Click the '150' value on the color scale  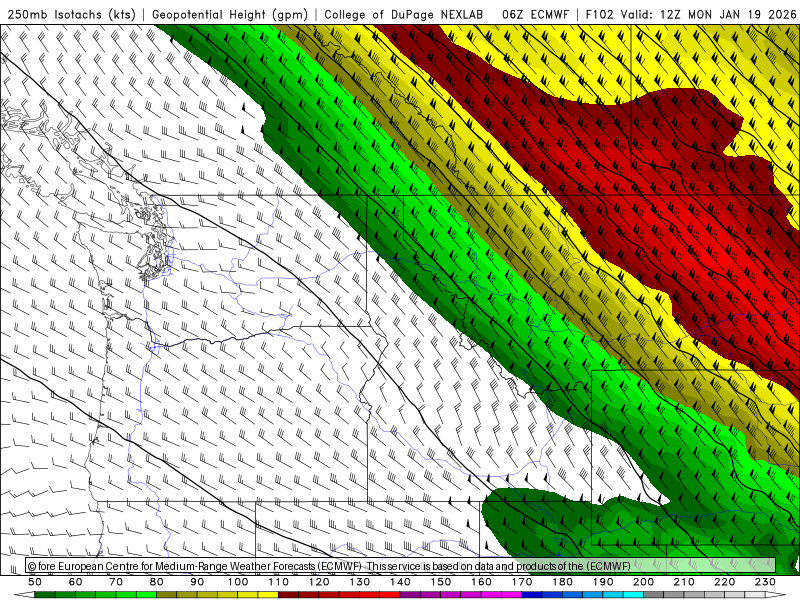(x=440, y=582)
